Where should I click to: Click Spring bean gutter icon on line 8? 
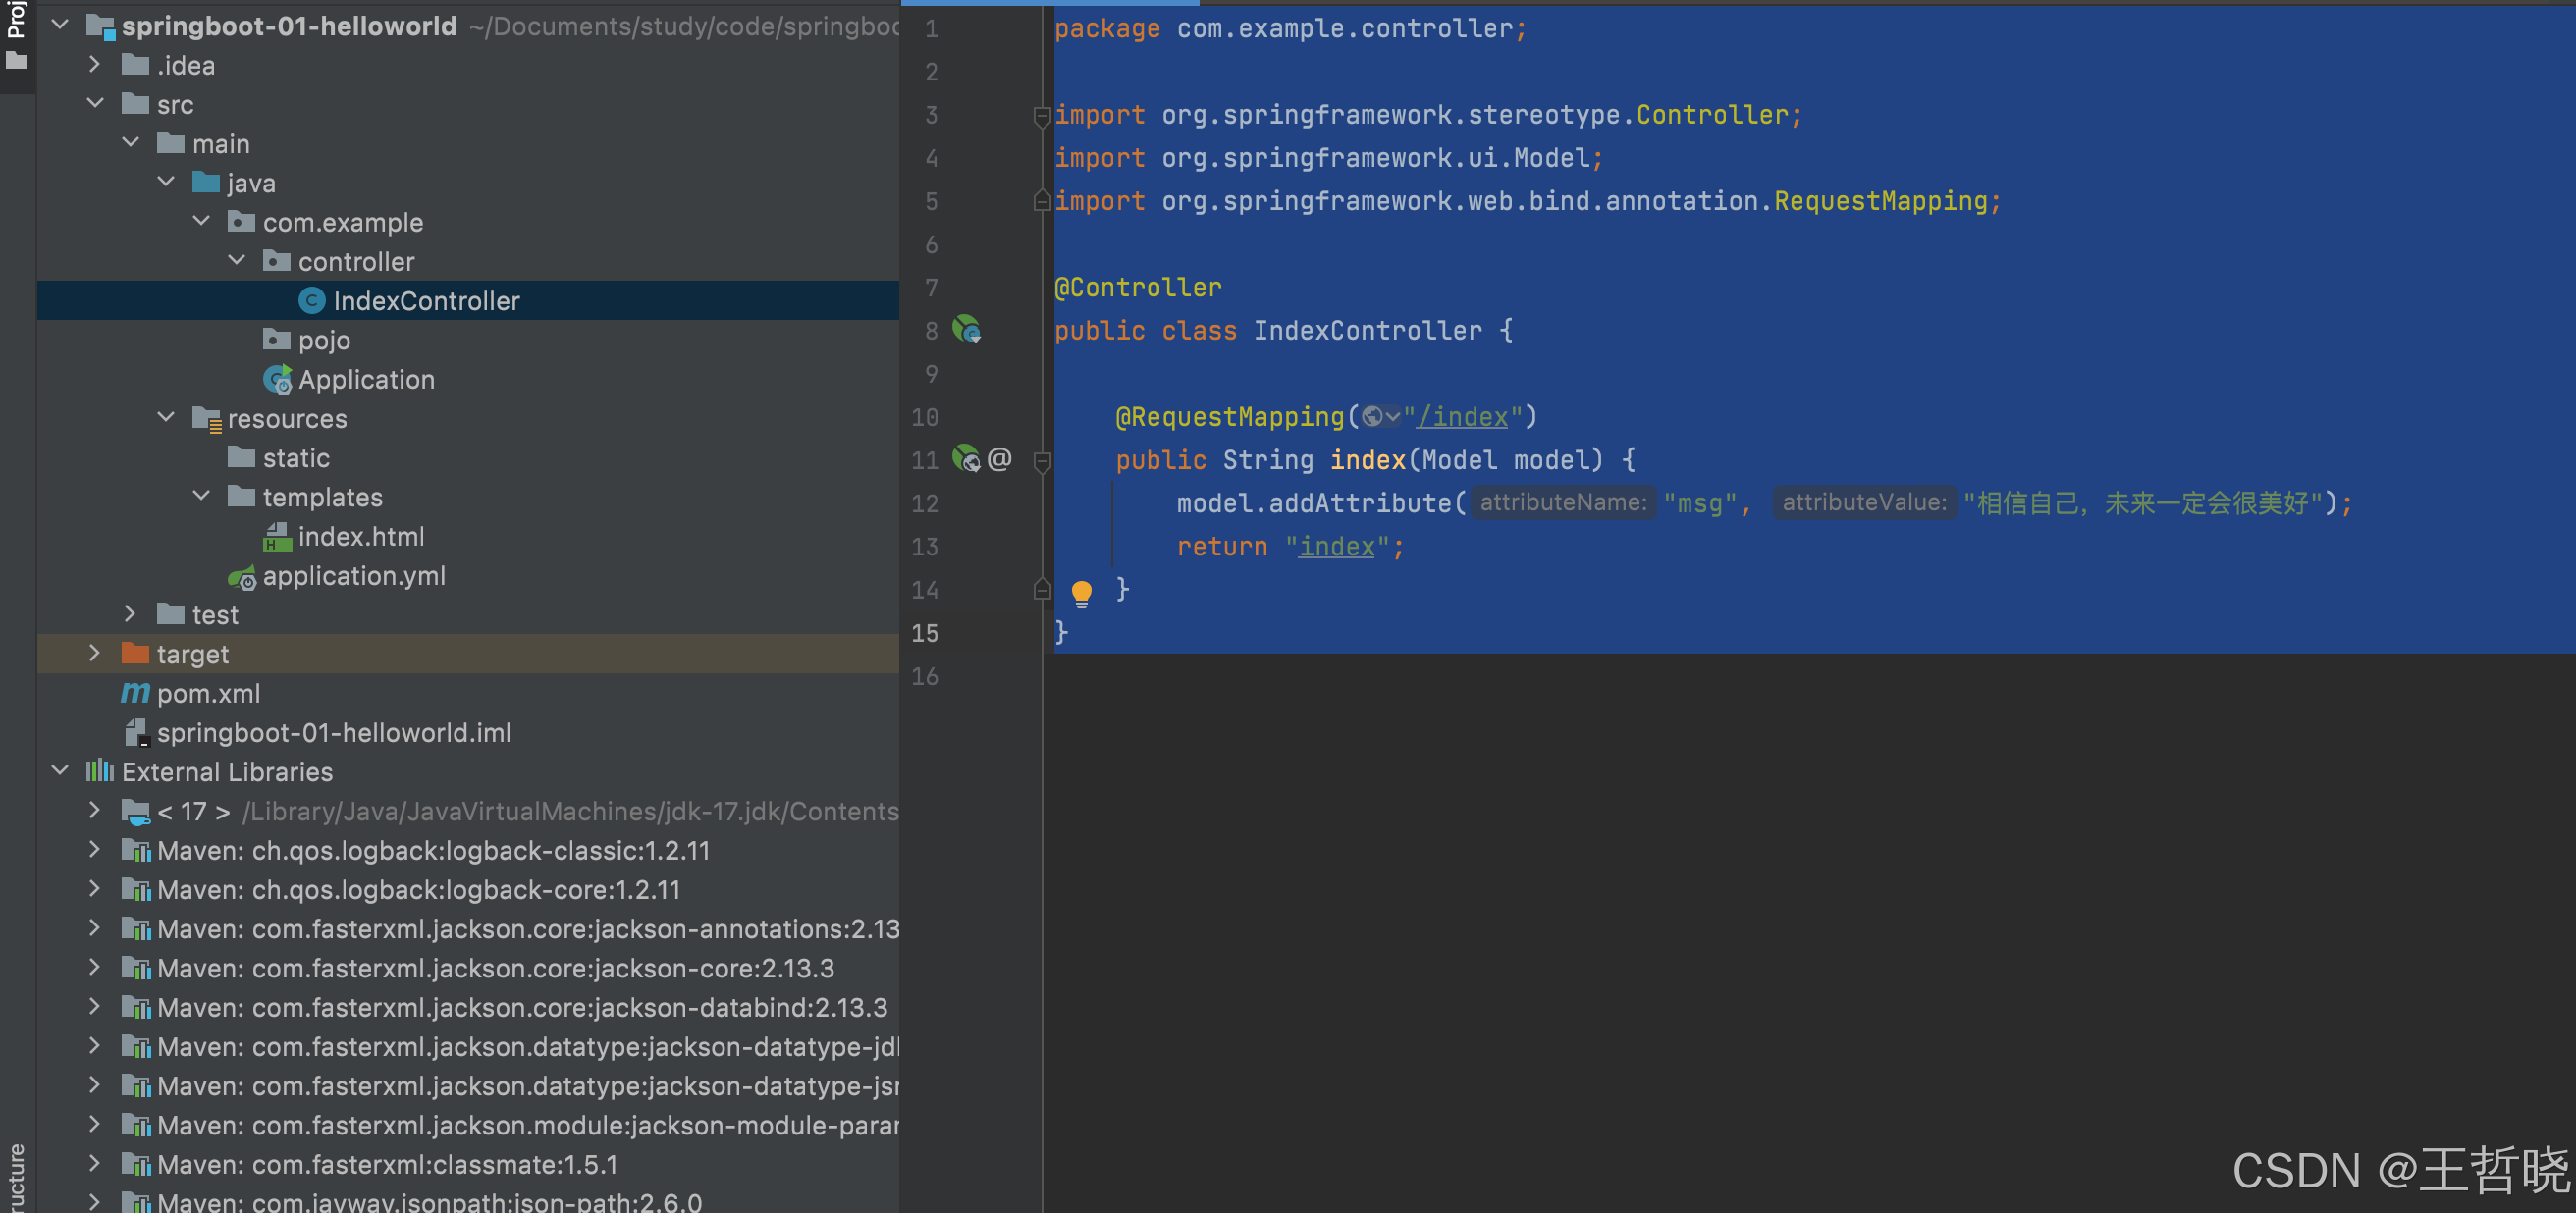click(x=965, y=330)
